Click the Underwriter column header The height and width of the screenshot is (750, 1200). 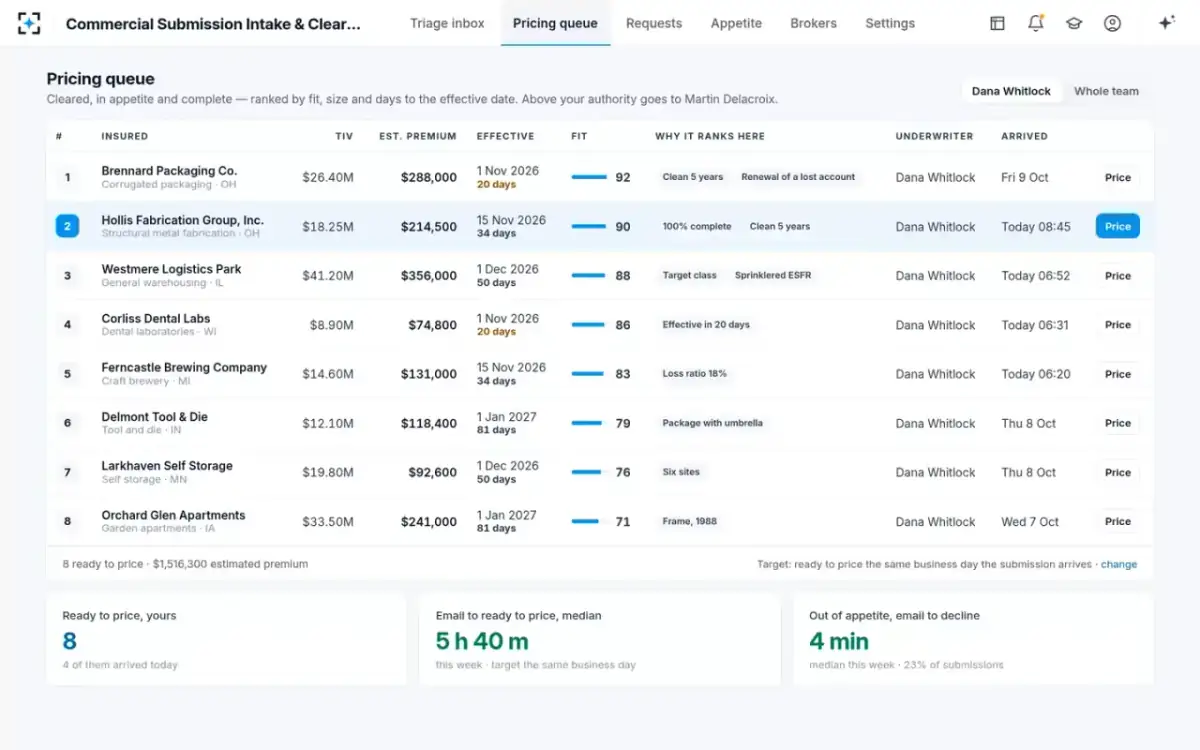(x=934, y=136)
